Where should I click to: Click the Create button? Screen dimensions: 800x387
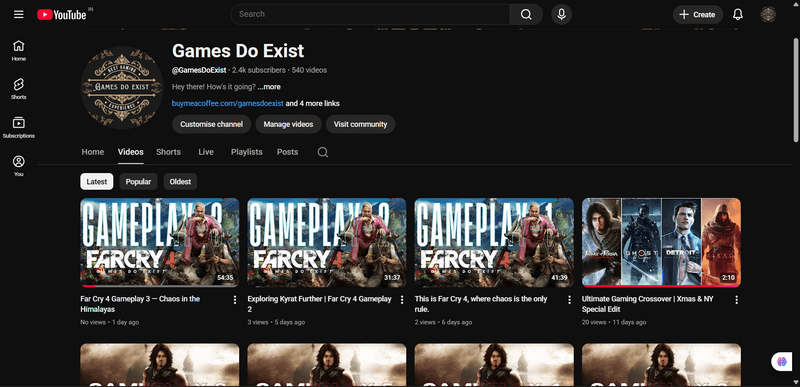point(697,15)
